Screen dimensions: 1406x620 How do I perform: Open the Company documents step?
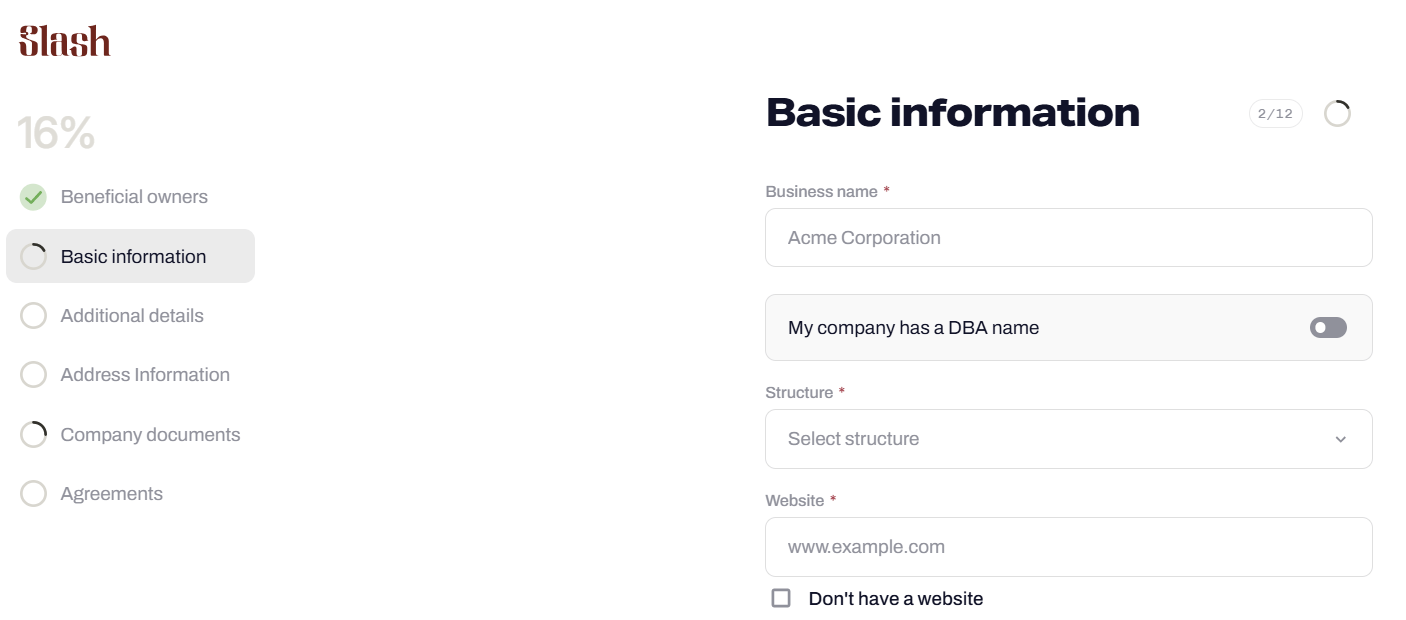click(150, 435)
